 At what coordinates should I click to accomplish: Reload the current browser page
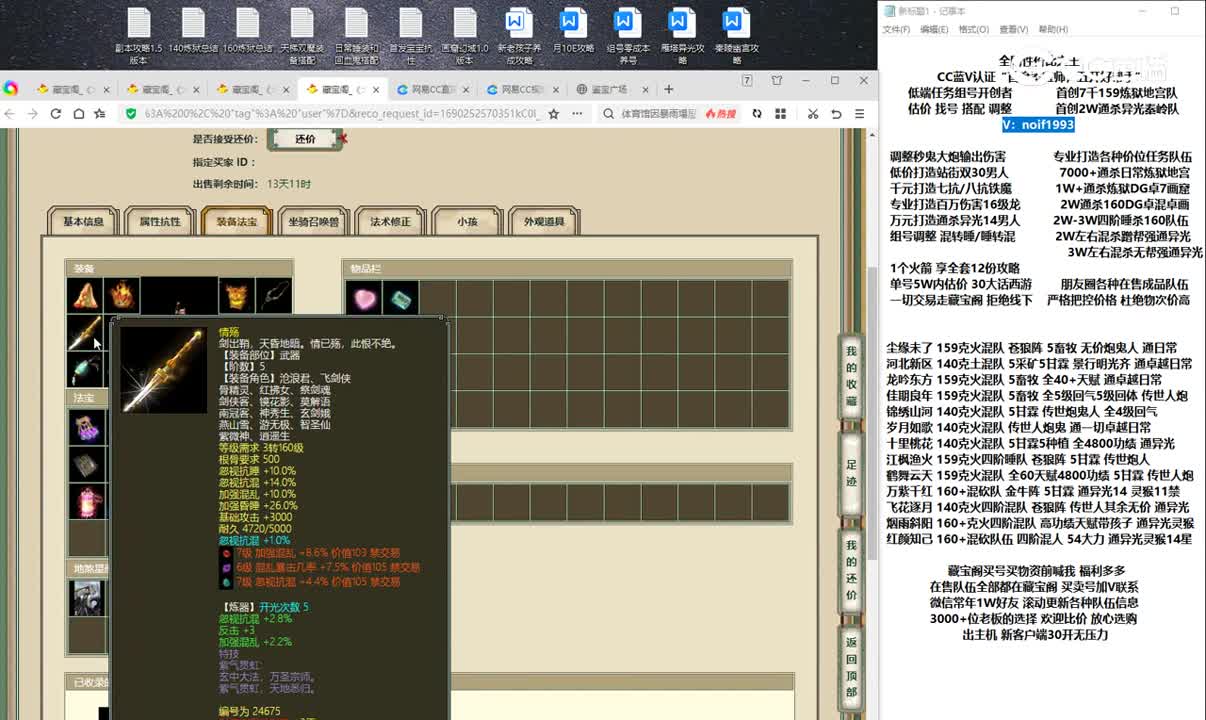56,114
